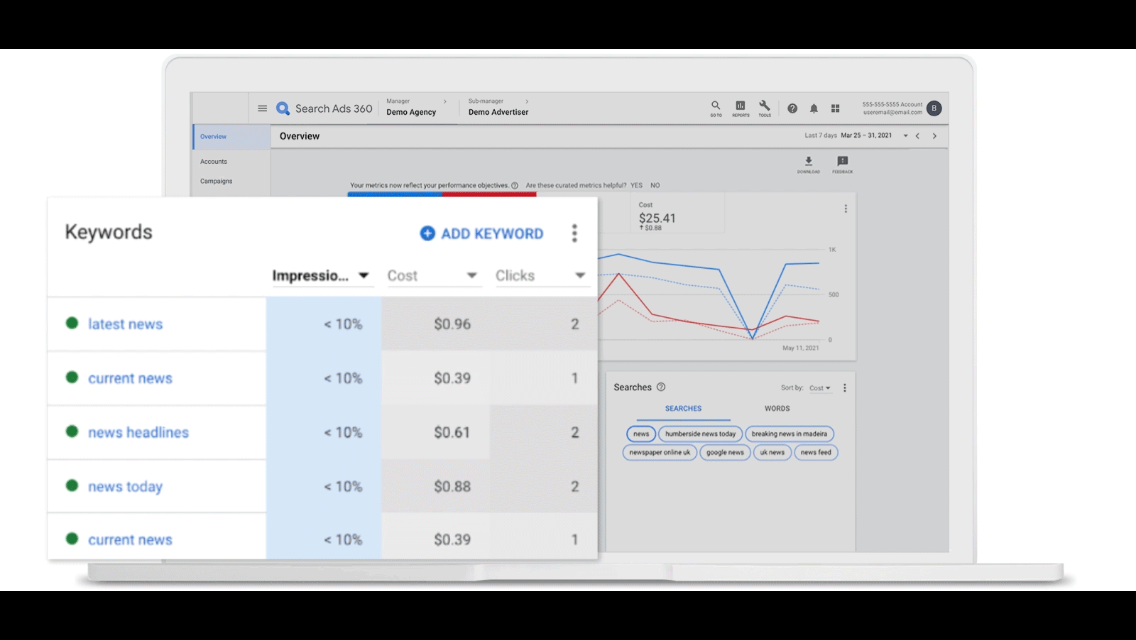This screenshot has width=1136, height=640.
Task: Select Accounts in the left sidebar
Action: [x=214, y=161]
